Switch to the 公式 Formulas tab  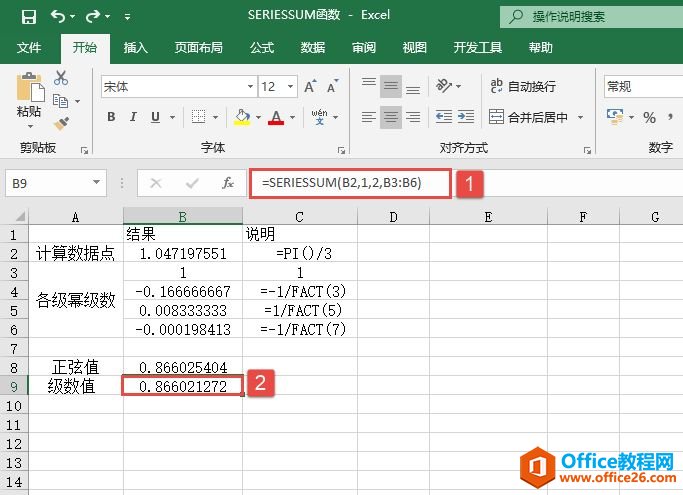[x=262, y=47]
